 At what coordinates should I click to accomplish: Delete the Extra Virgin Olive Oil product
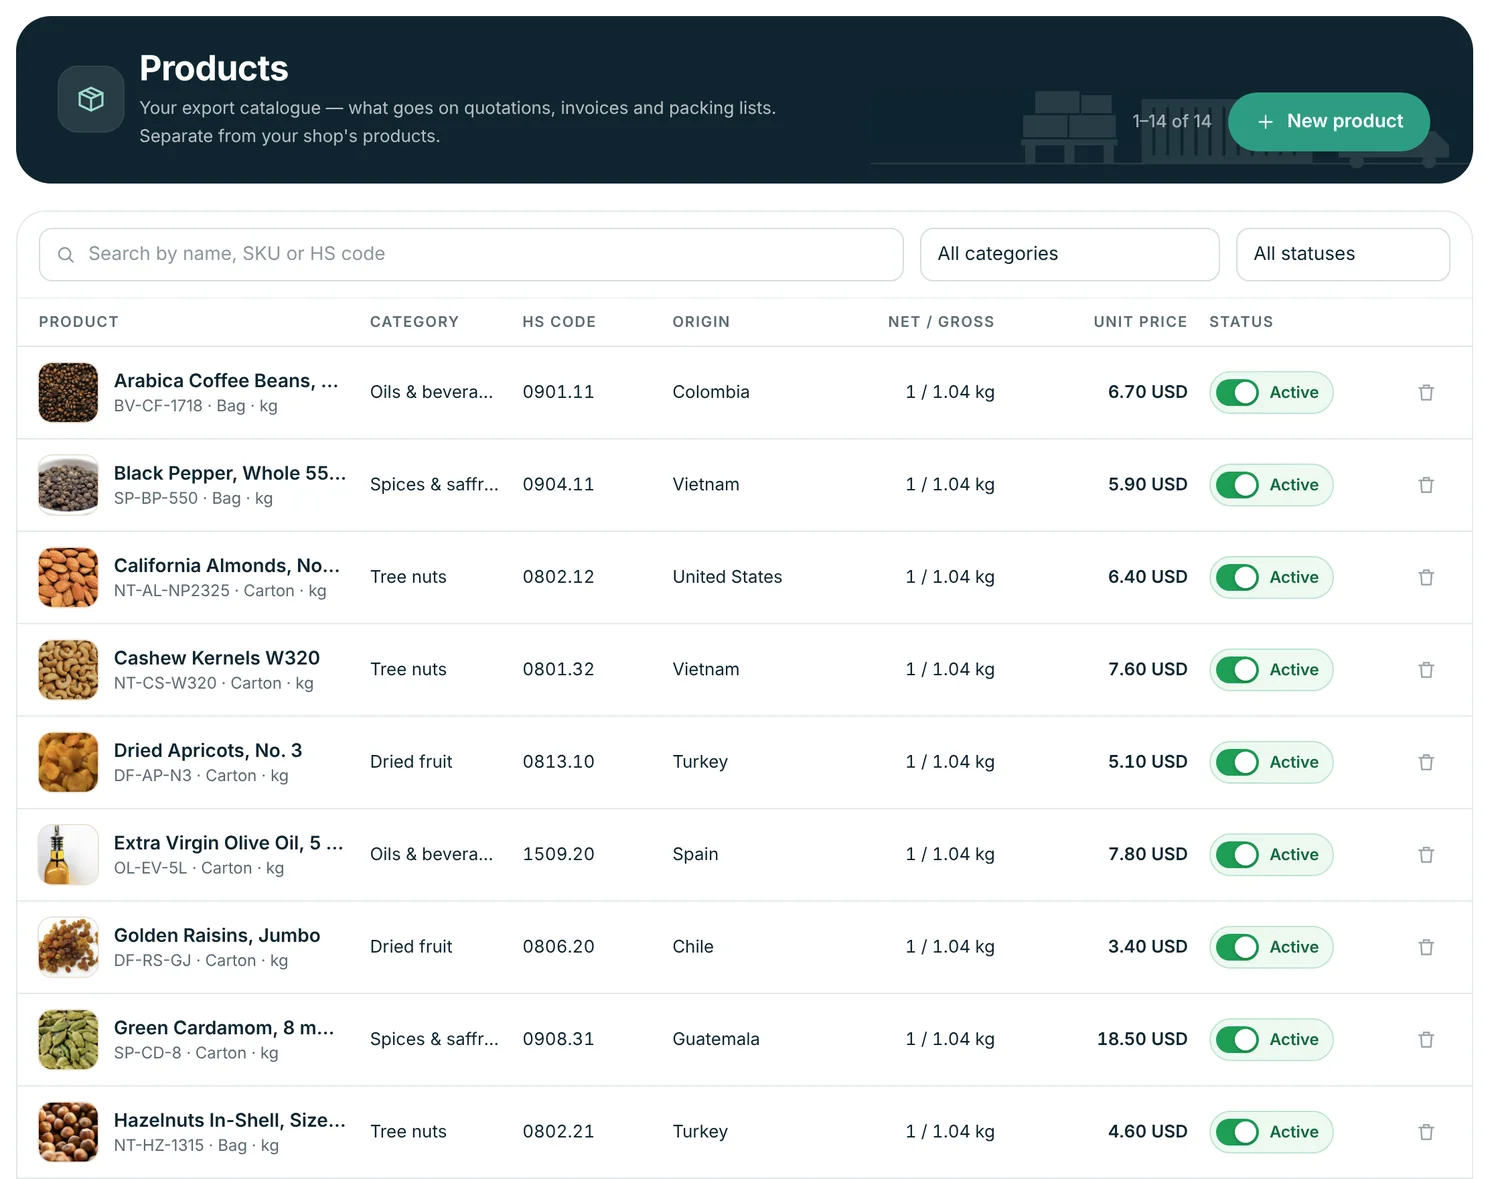click(1426, 855)
